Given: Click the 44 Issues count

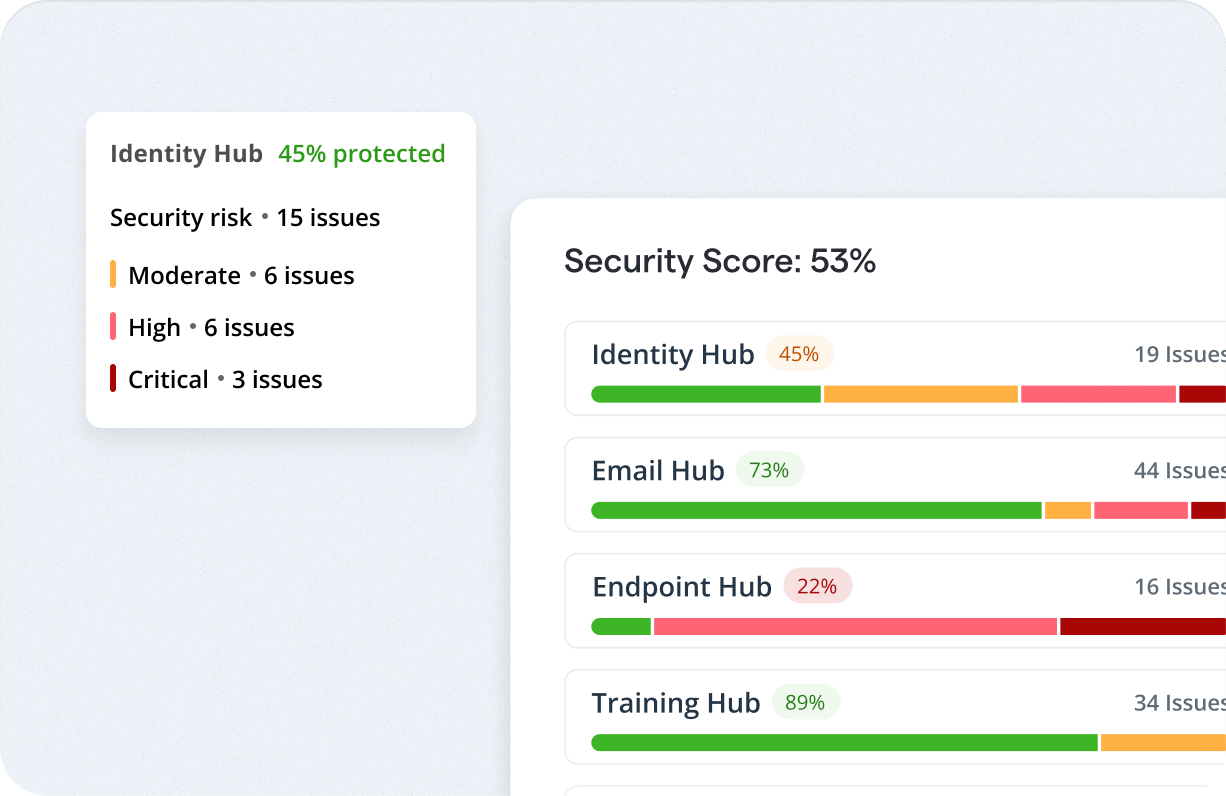Looking at the screenshot, I should (x=1180, y=470).
